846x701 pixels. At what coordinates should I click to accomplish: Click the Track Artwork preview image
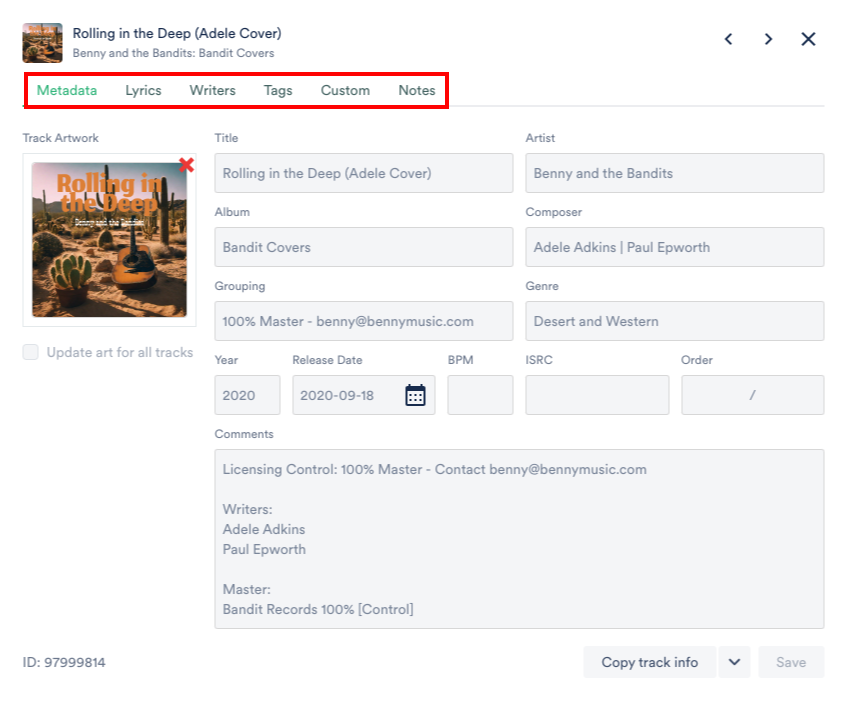(x=108, y=240)
